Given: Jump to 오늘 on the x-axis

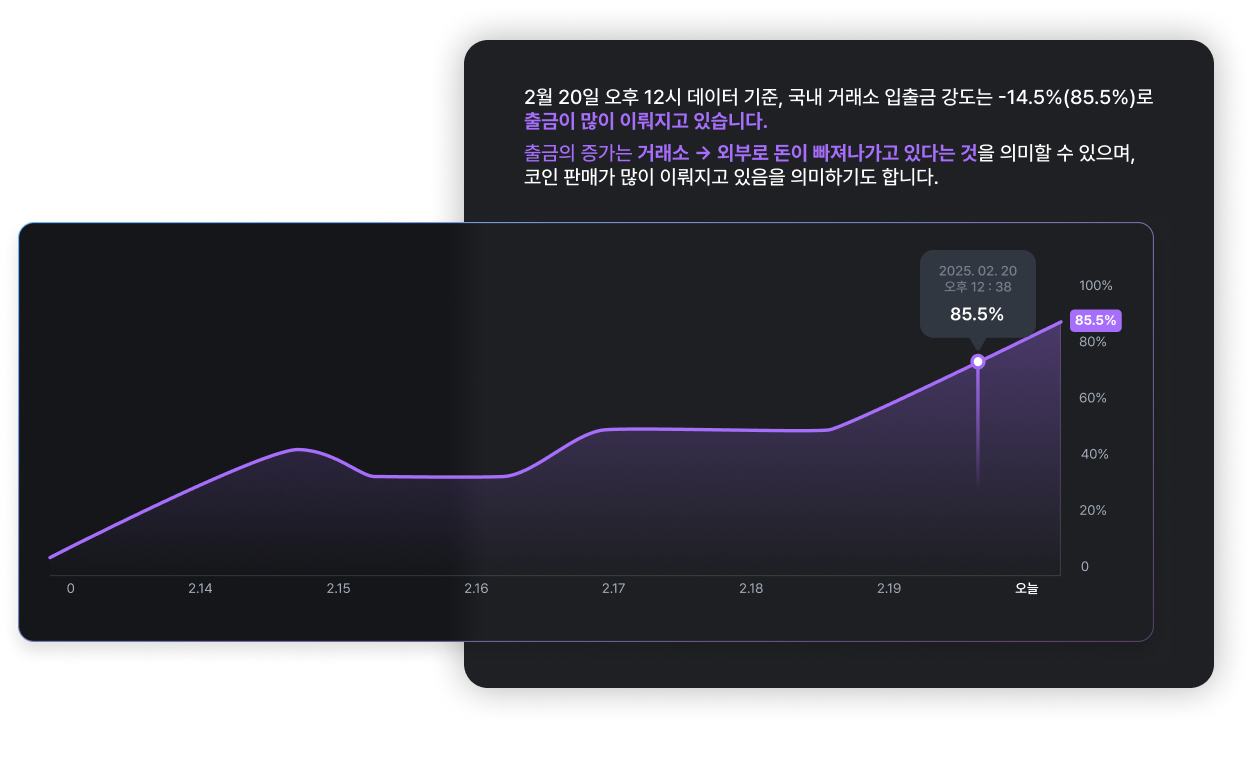Looking at the screenshot, I should pyautogui.click(x=1026, y=589).
